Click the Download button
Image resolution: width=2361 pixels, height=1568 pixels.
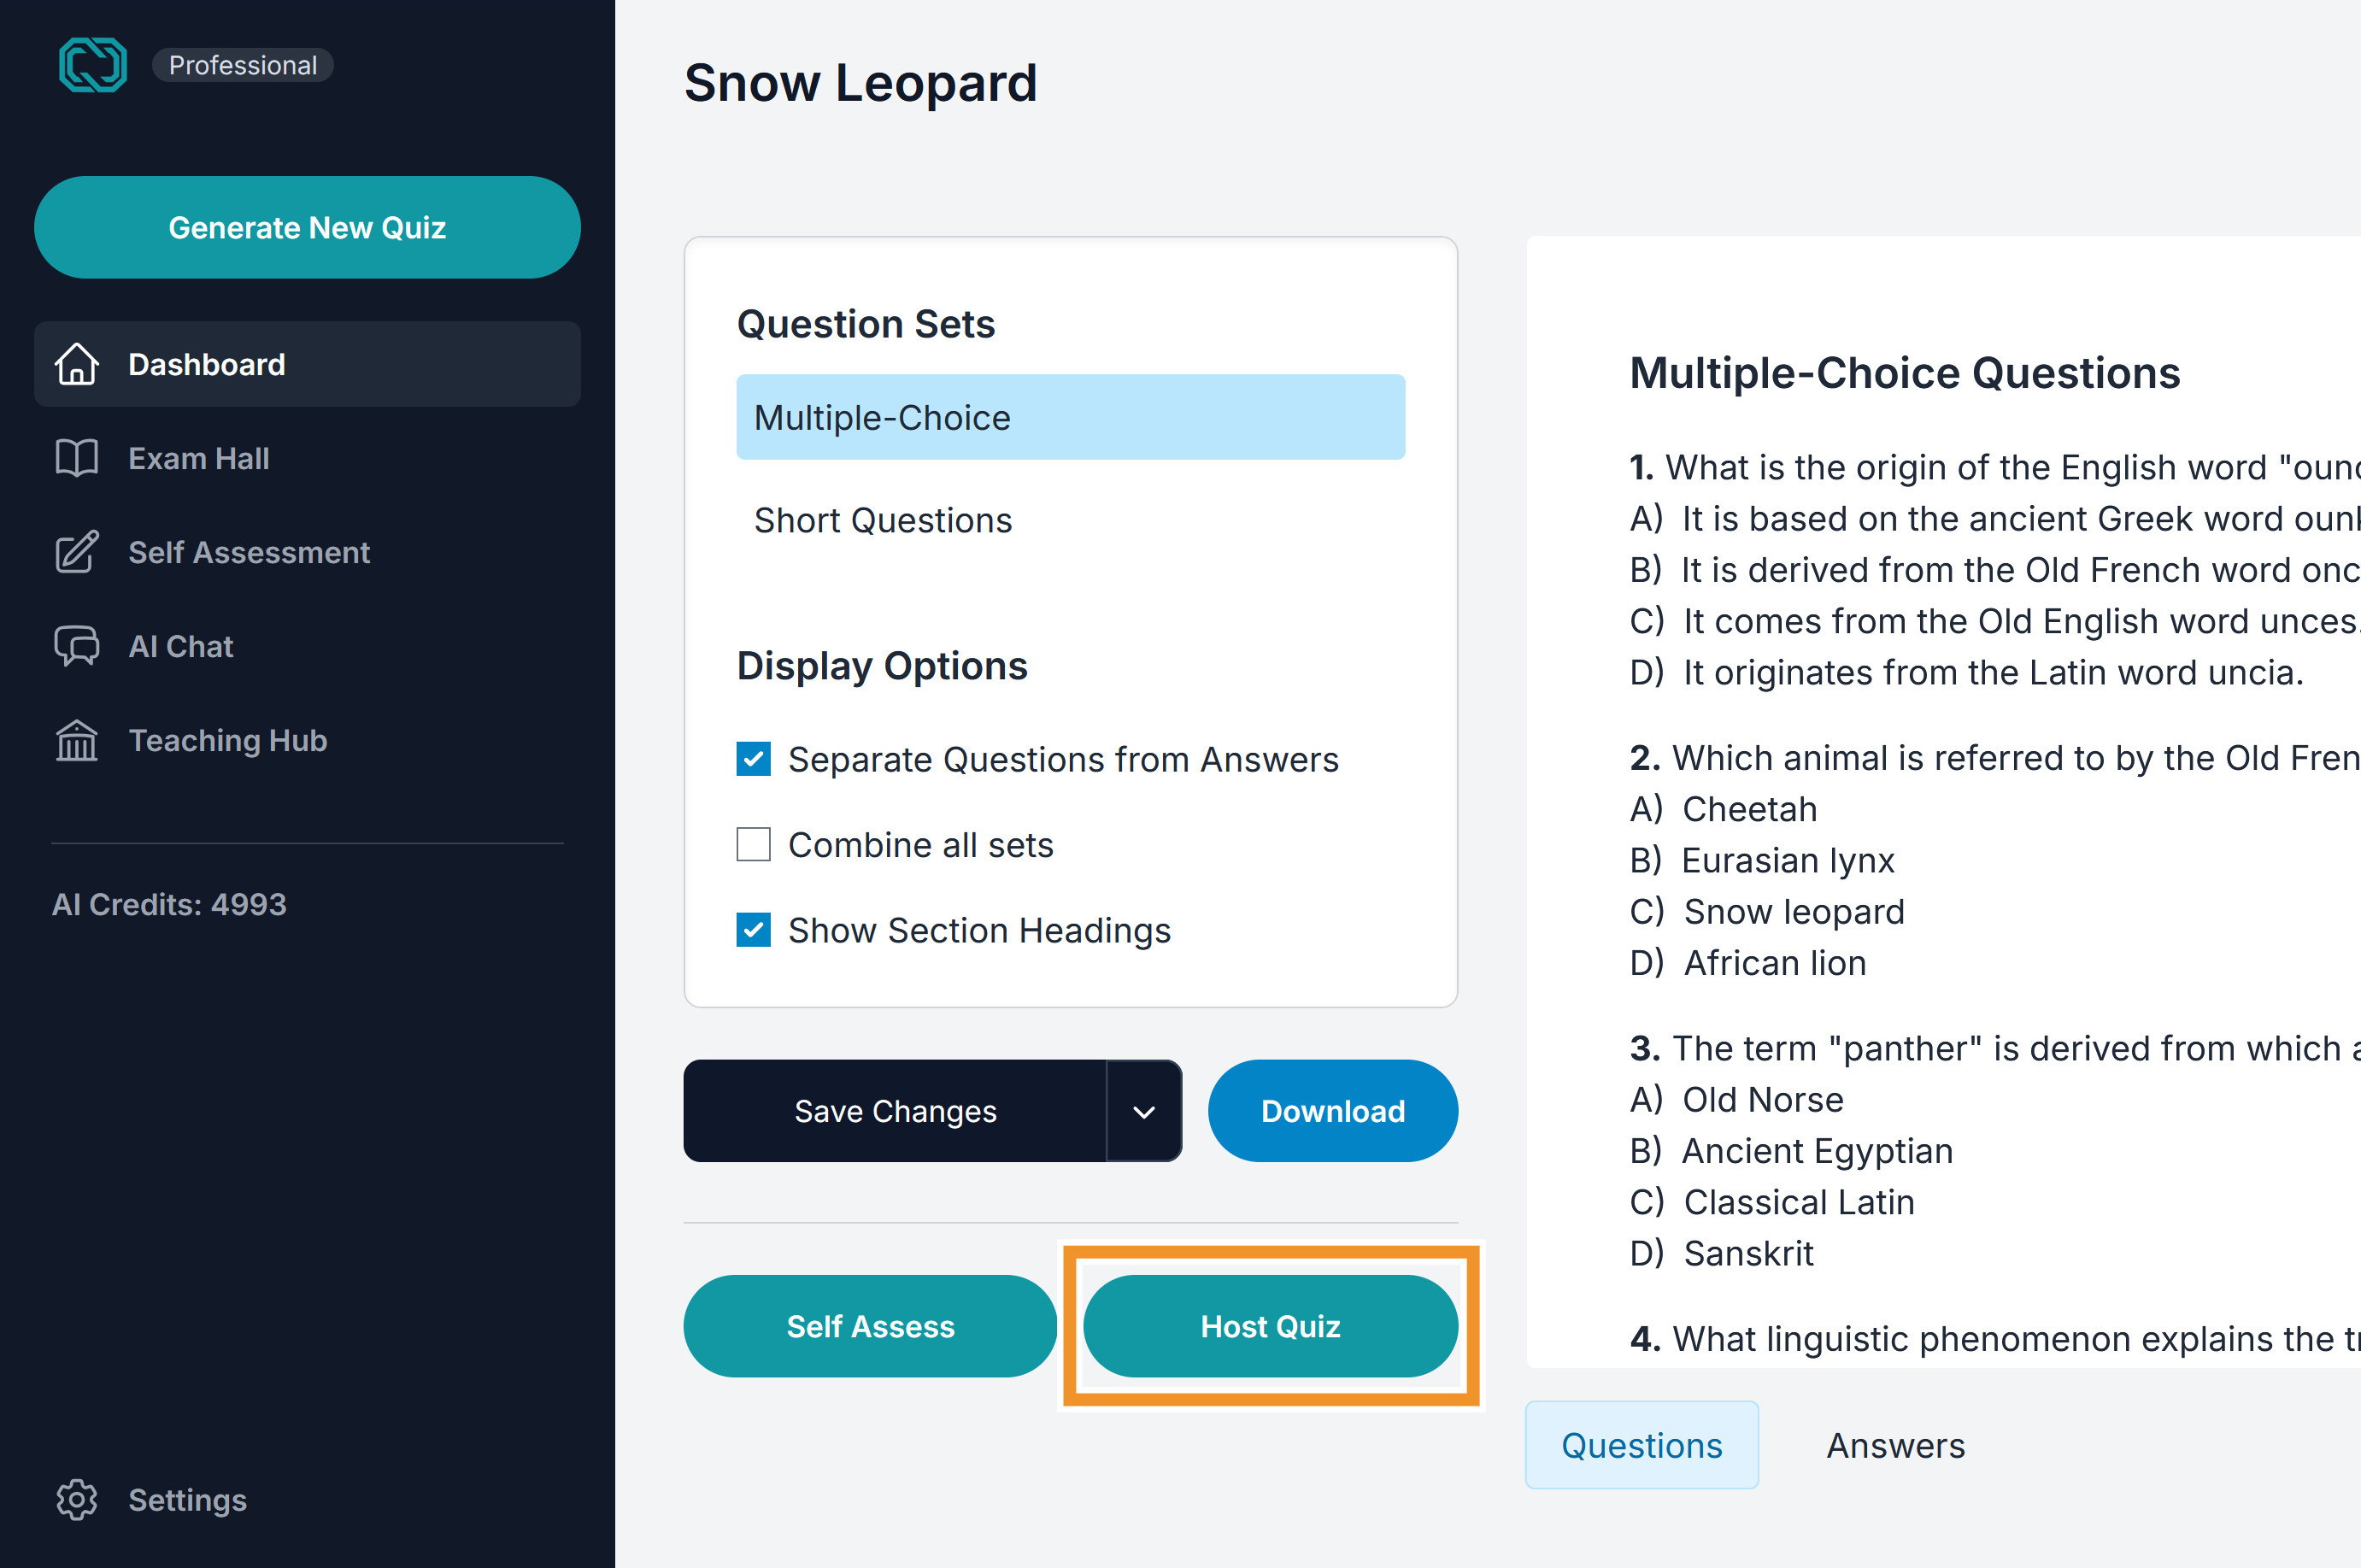1333,1111
